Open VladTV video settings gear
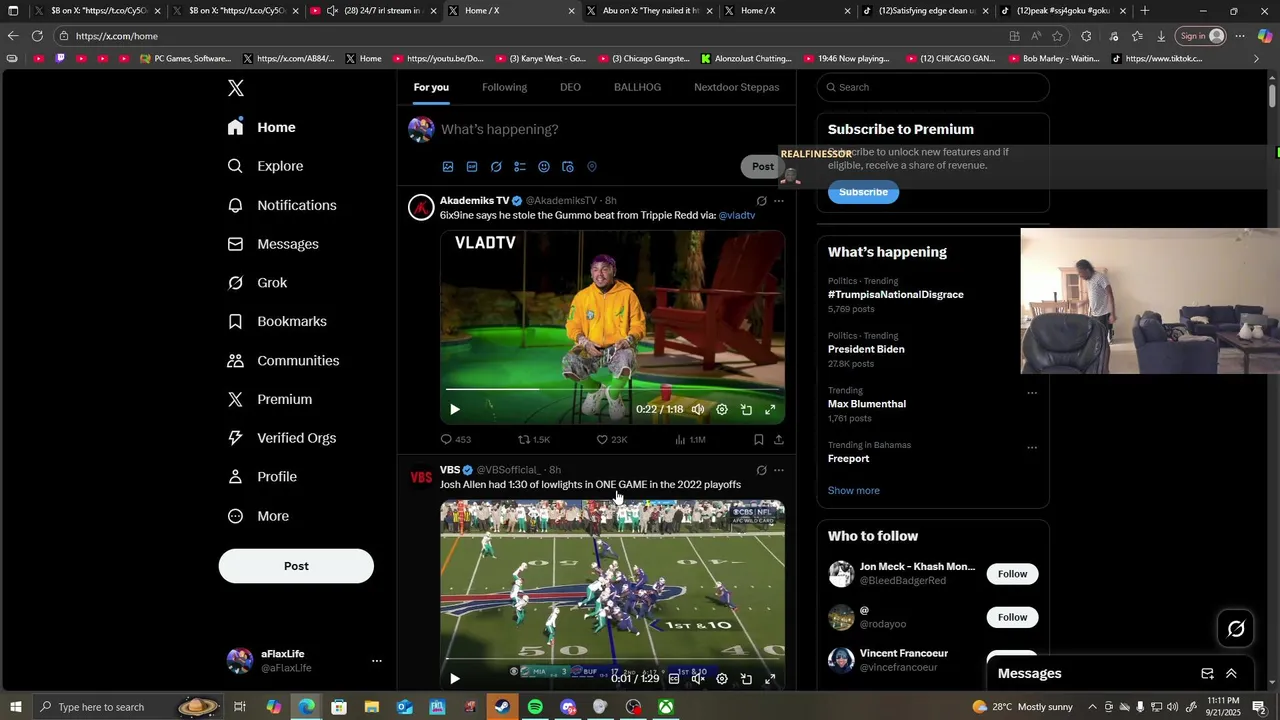 click(x=722, y=409)
